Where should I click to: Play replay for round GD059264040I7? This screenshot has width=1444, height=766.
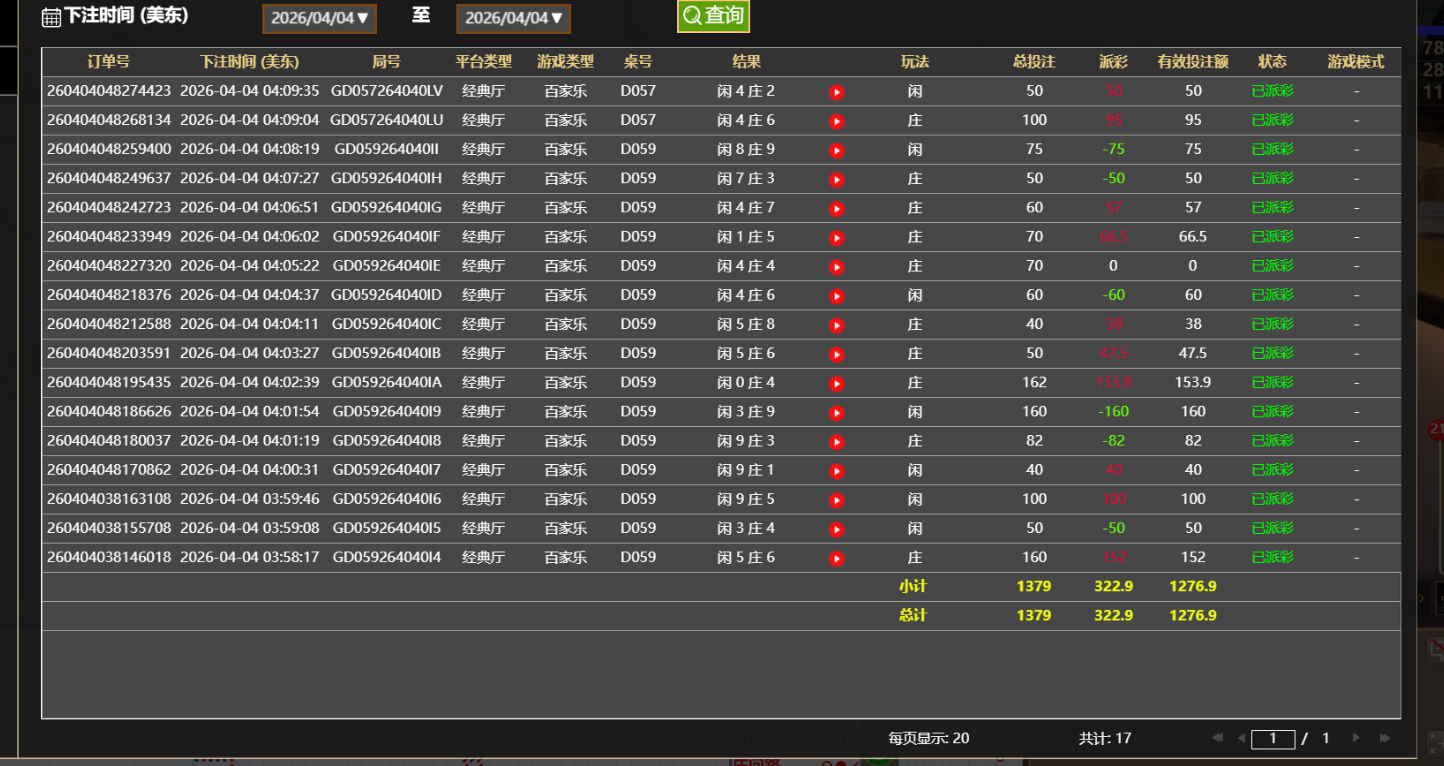[x=837, y=471]
